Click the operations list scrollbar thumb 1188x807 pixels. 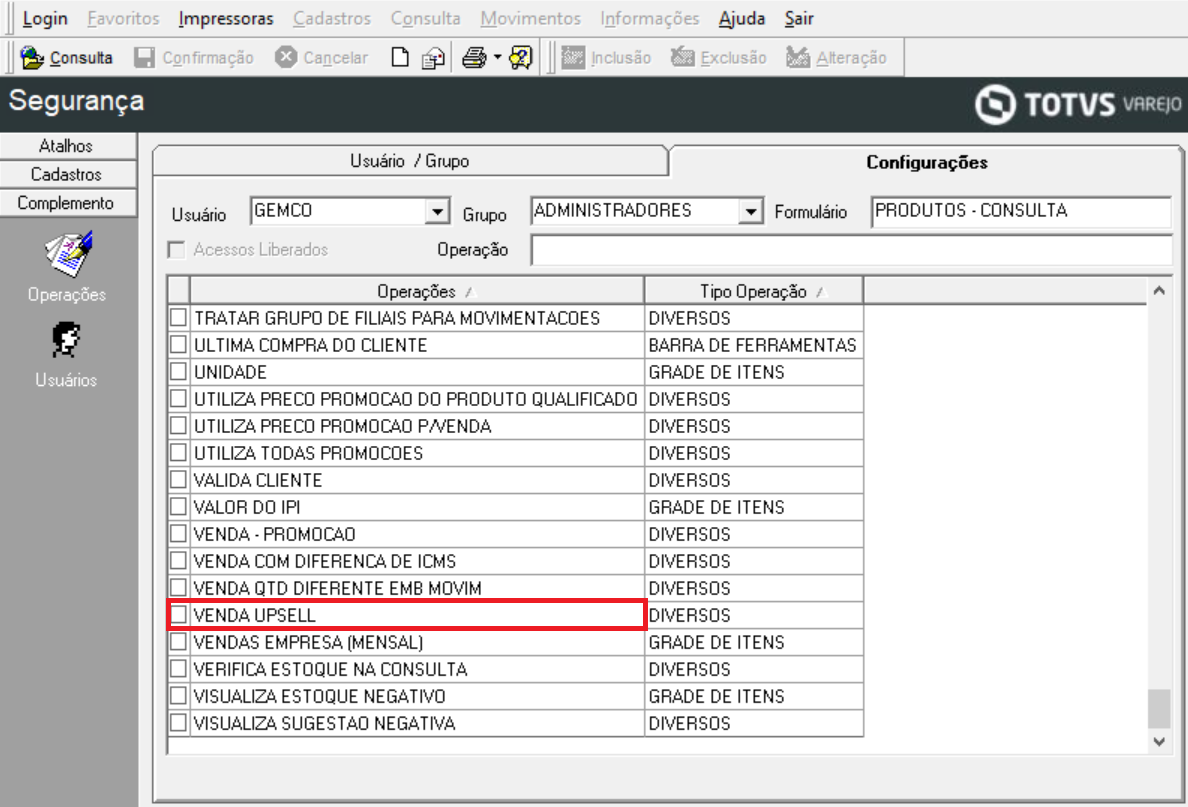click(x=1158, y=708)
